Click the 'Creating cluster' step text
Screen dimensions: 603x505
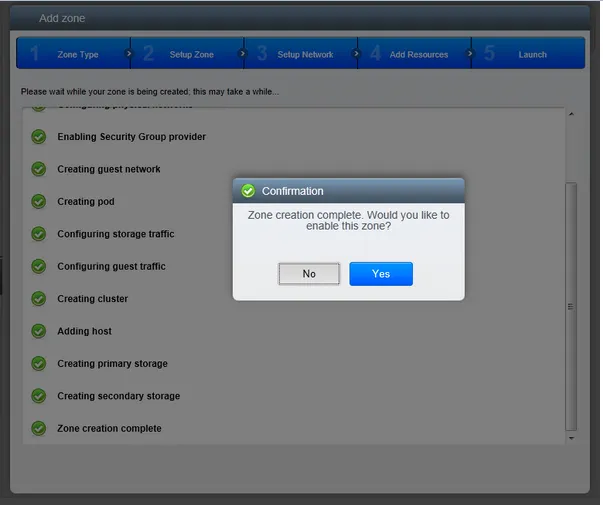tap(93, 298)
